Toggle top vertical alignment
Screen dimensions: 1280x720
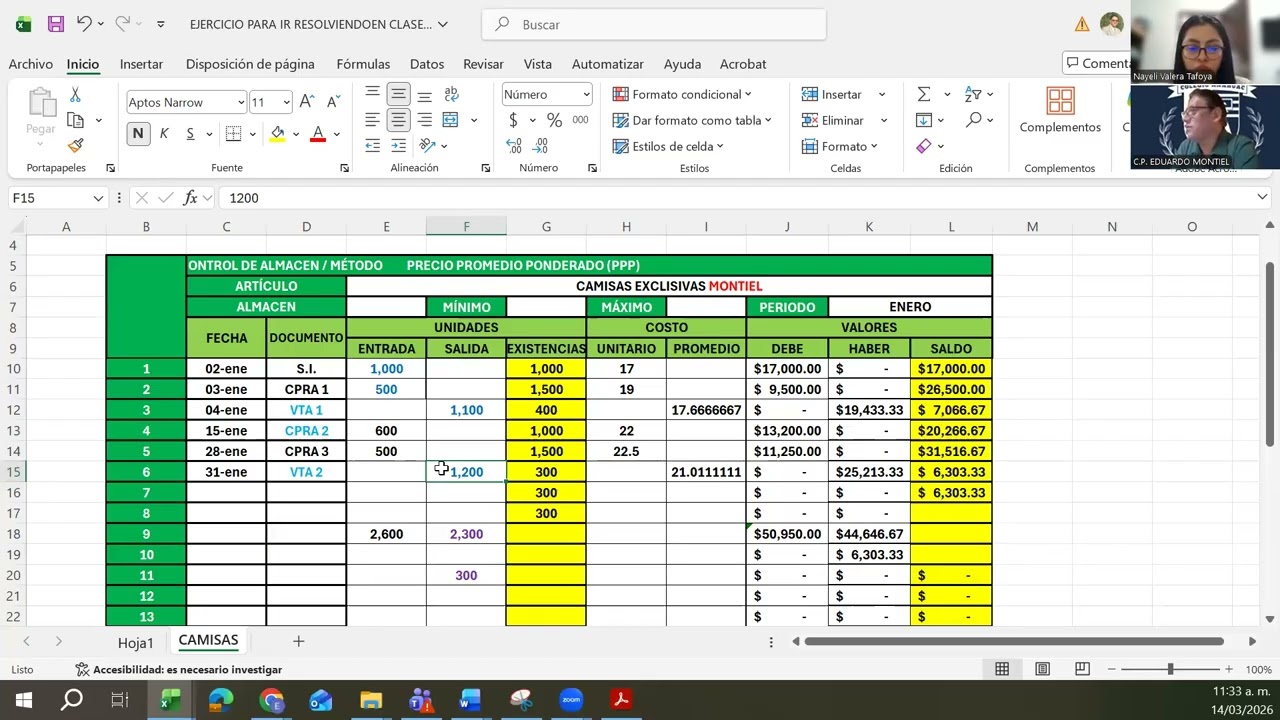372,95
